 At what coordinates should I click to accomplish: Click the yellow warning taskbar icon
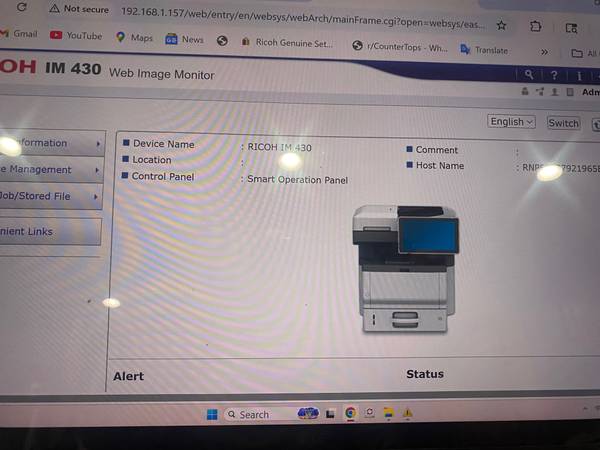coord(408,413)
